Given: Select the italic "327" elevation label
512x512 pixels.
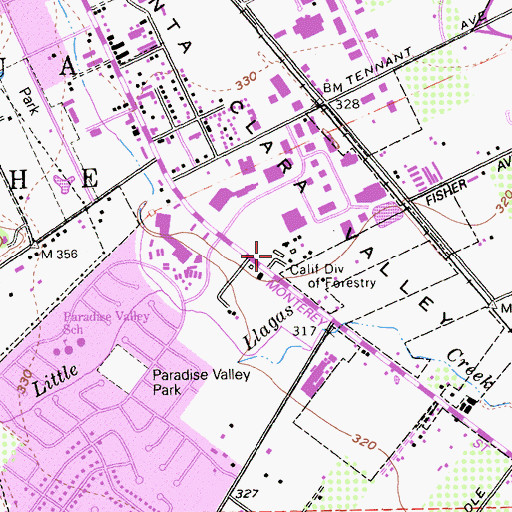Looking at the screenshot, I should coord(247,494).
